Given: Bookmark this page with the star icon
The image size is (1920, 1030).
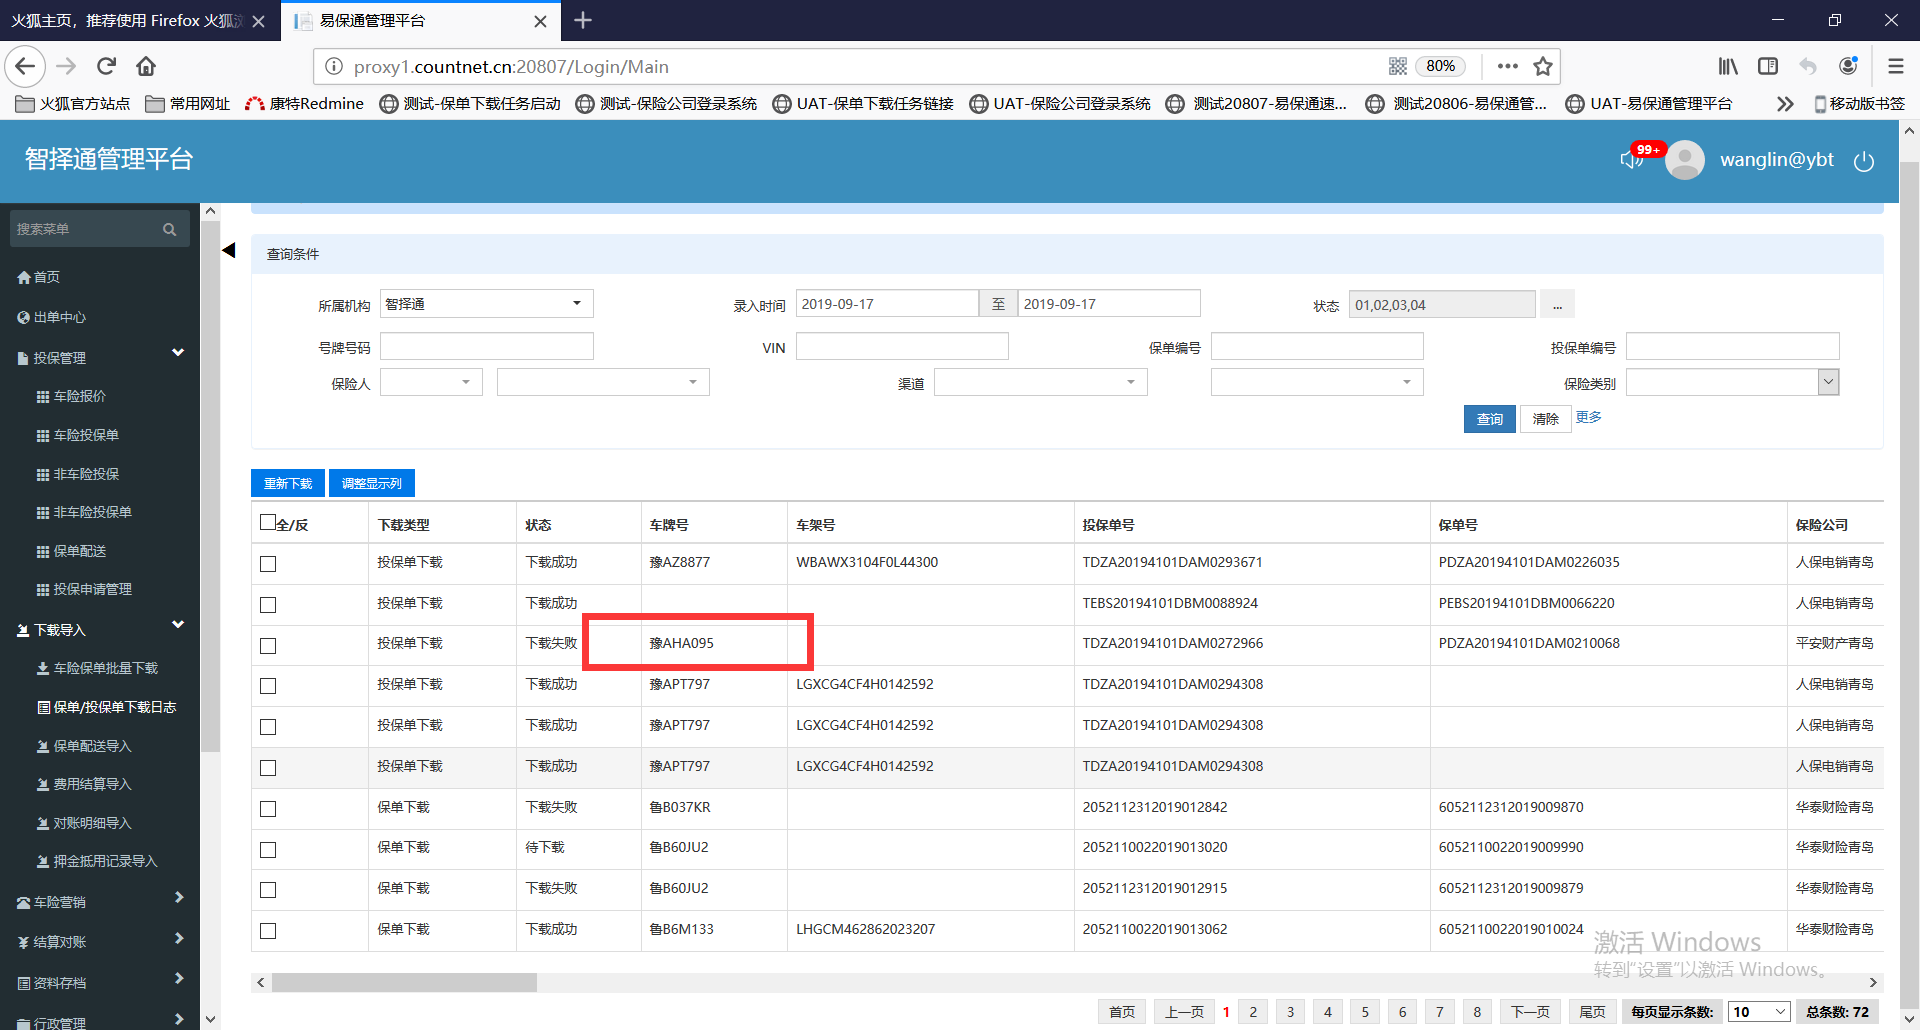Looking at the screenshot, I should point(1543,67).
